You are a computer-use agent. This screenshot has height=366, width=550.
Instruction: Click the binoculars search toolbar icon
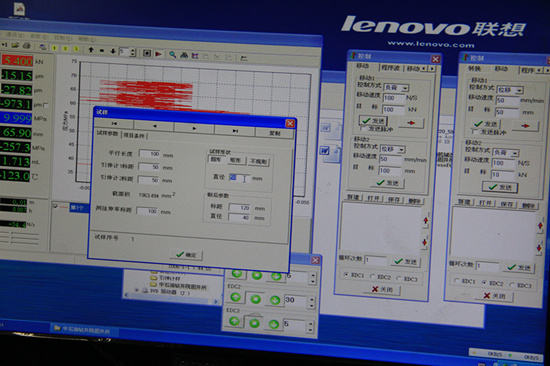tap(184, 55)
